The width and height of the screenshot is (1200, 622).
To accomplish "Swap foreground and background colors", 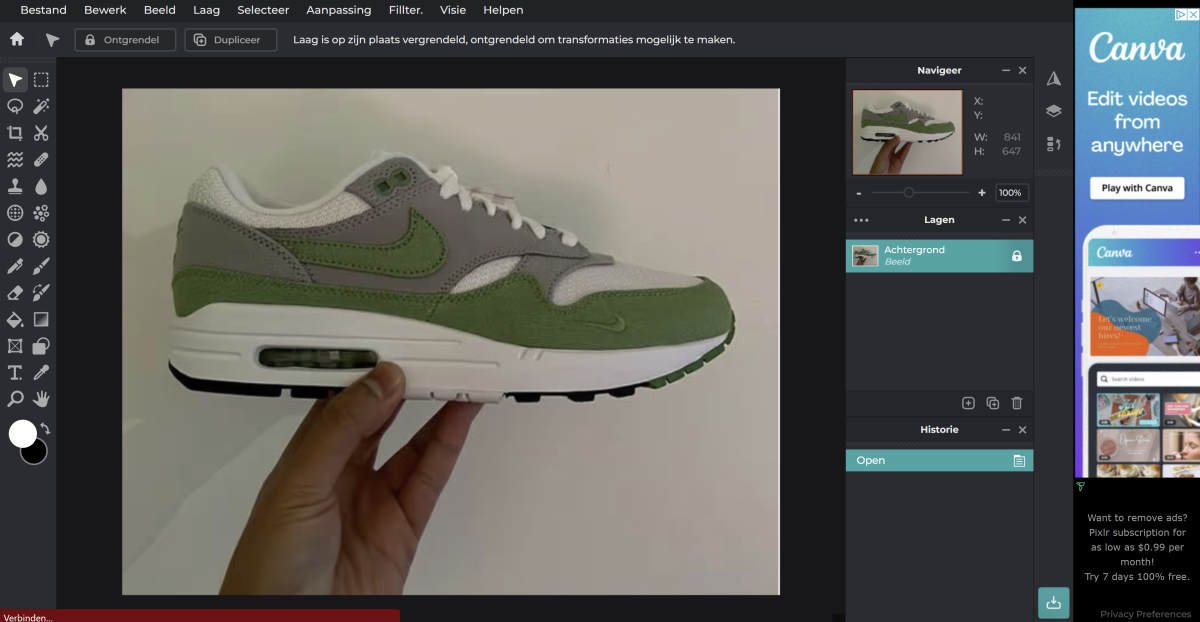I will 45,429.
